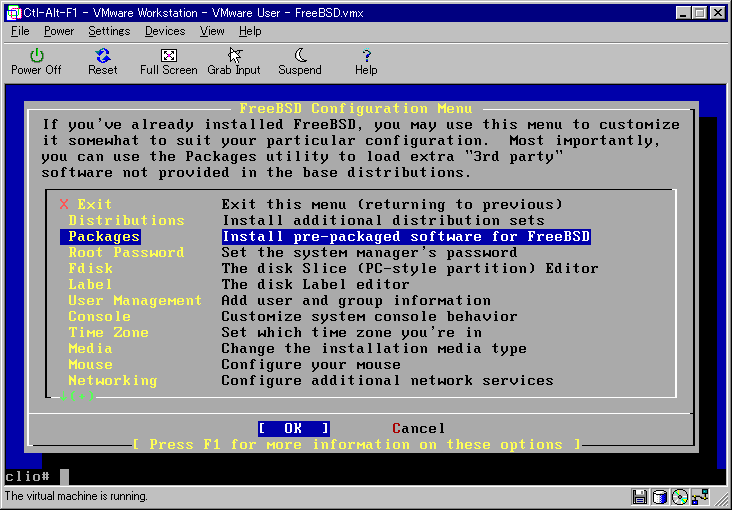Maximize the VMware Workstation window
The image size is (732, 510).
coord(700,13)
